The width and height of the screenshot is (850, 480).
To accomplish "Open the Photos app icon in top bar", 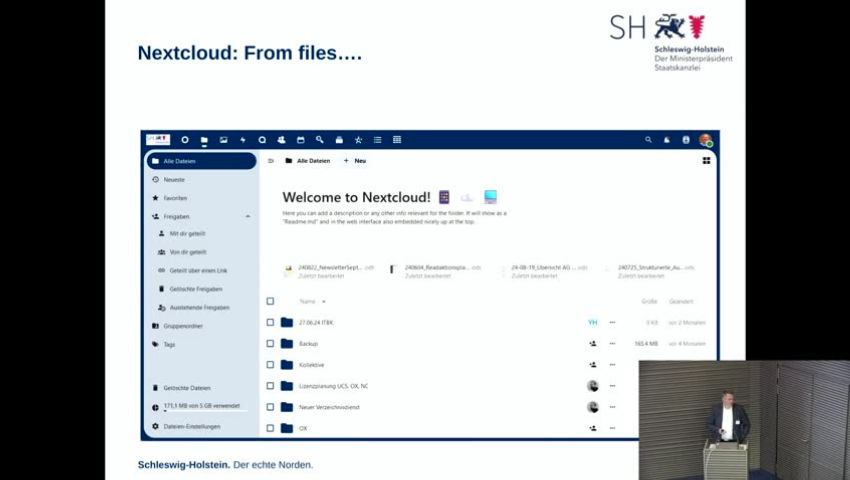I will tap(223, 140).
